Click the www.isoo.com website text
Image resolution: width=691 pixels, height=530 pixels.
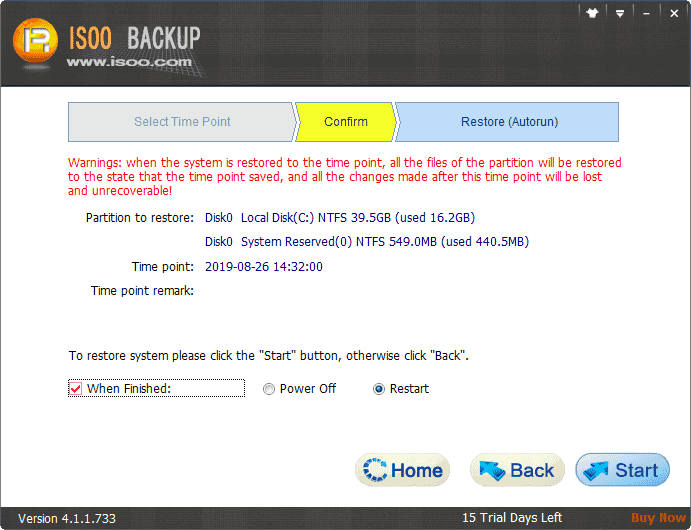128,62
